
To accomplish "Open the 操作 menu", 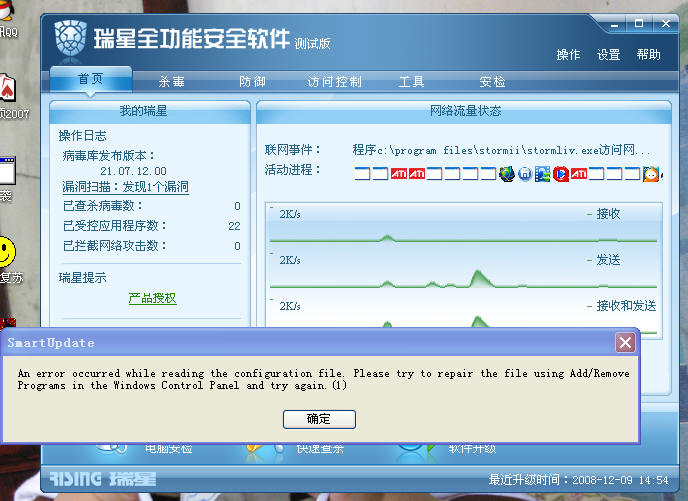I will pos(568,55).
